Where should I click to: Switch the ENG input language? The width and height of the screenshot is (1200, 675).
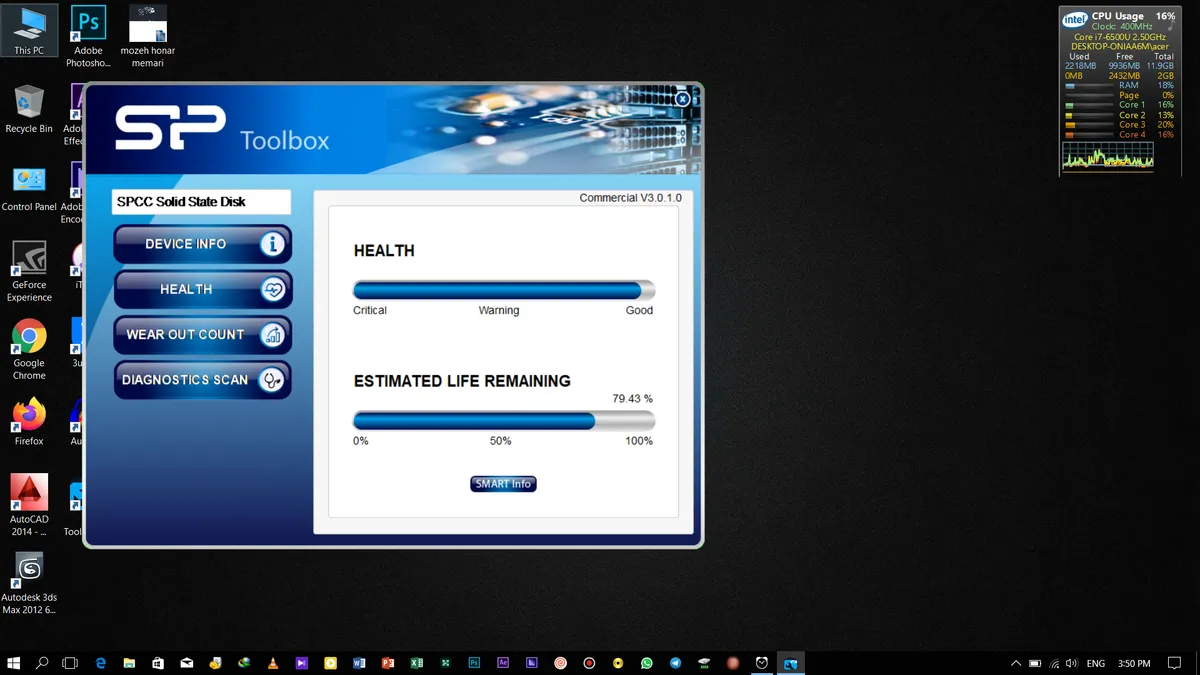(x=1096, y=663)
